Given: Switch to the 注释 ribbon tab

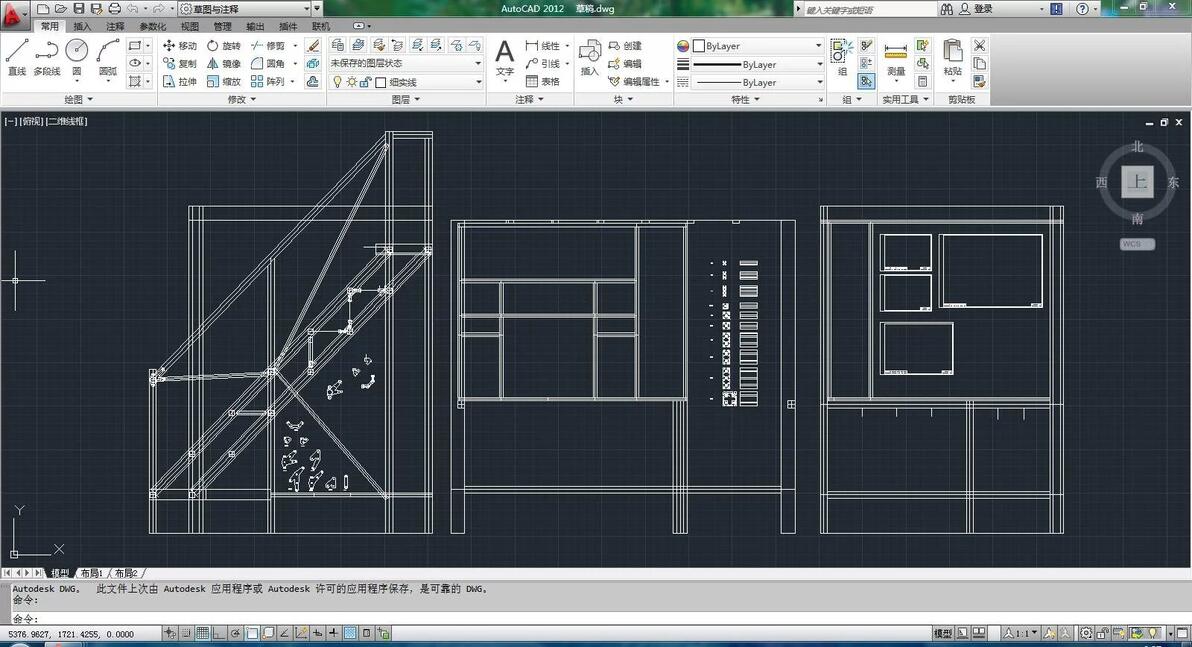Looking at the screenshot, I should click(x=115, y=27).
